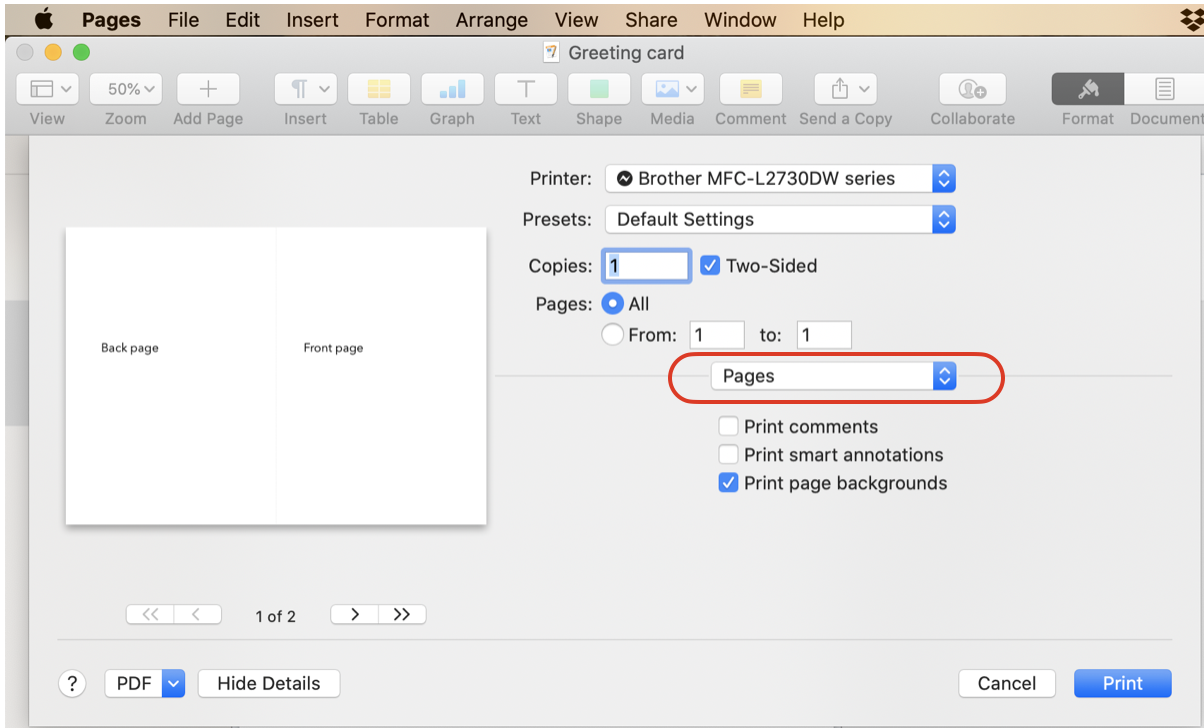Open the PDF dropdown menu

(145, 683)
